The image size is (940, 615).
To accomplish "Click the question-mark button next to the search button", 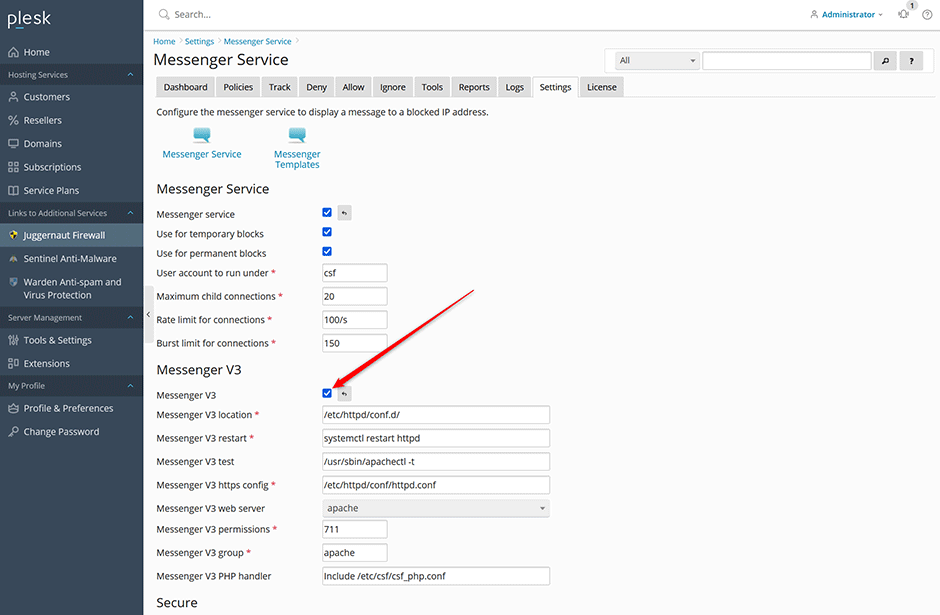I will (x=911, y=61).
